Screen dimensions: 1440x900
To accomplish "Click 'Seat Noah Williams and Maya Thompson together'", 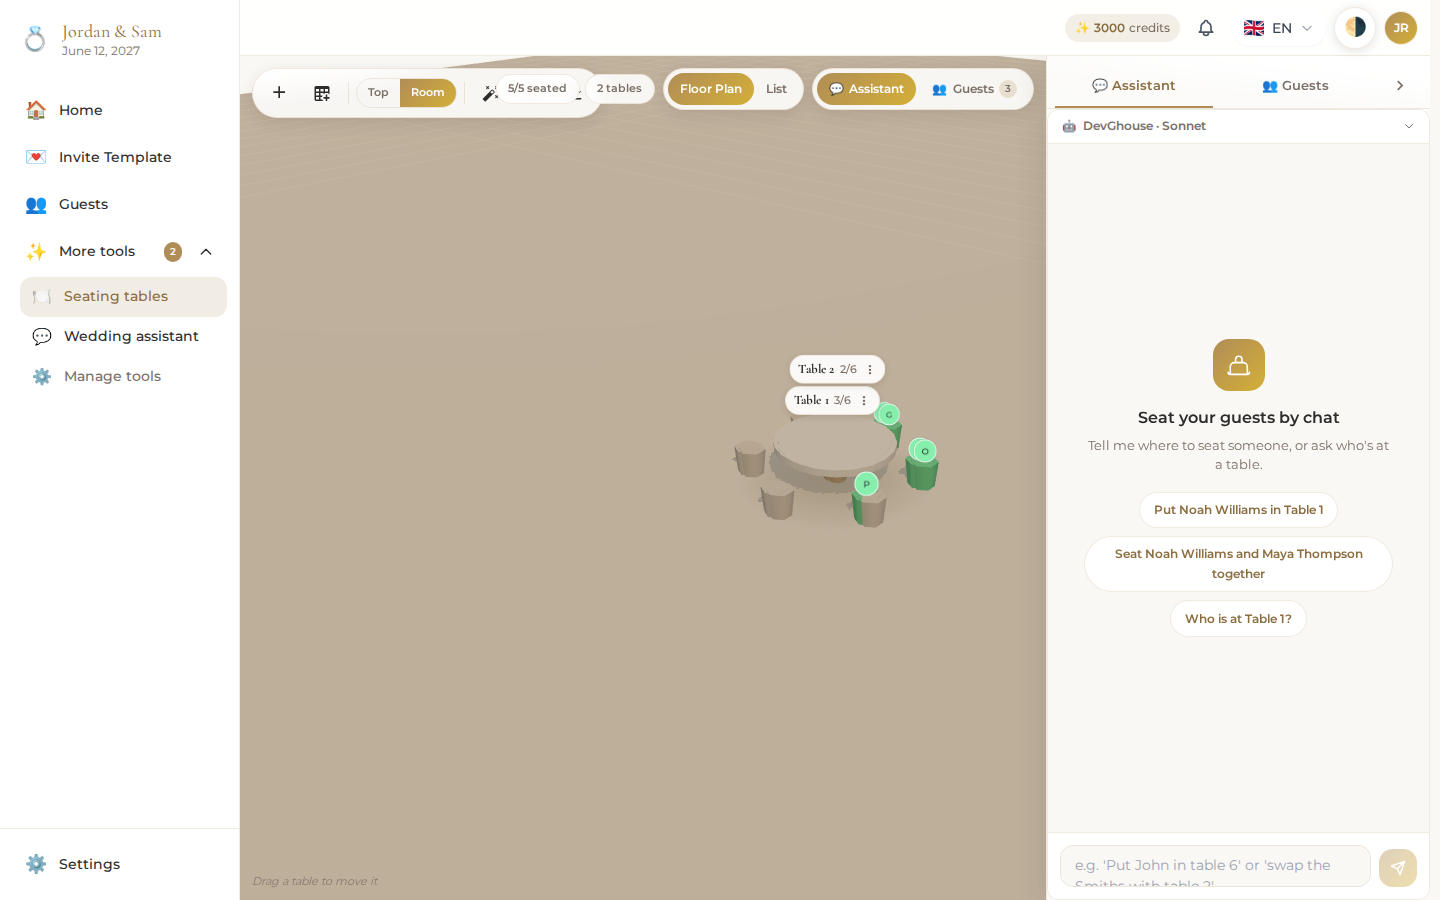I will 1238,564.
